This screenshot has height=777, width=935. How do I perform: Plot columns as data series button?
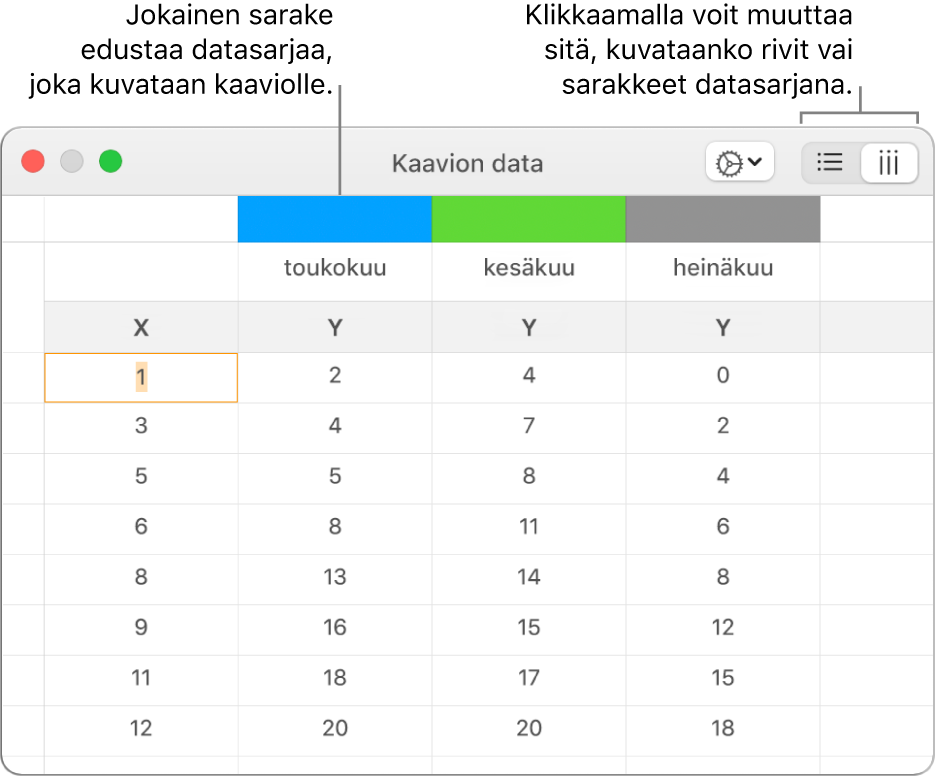pos(888,162)
